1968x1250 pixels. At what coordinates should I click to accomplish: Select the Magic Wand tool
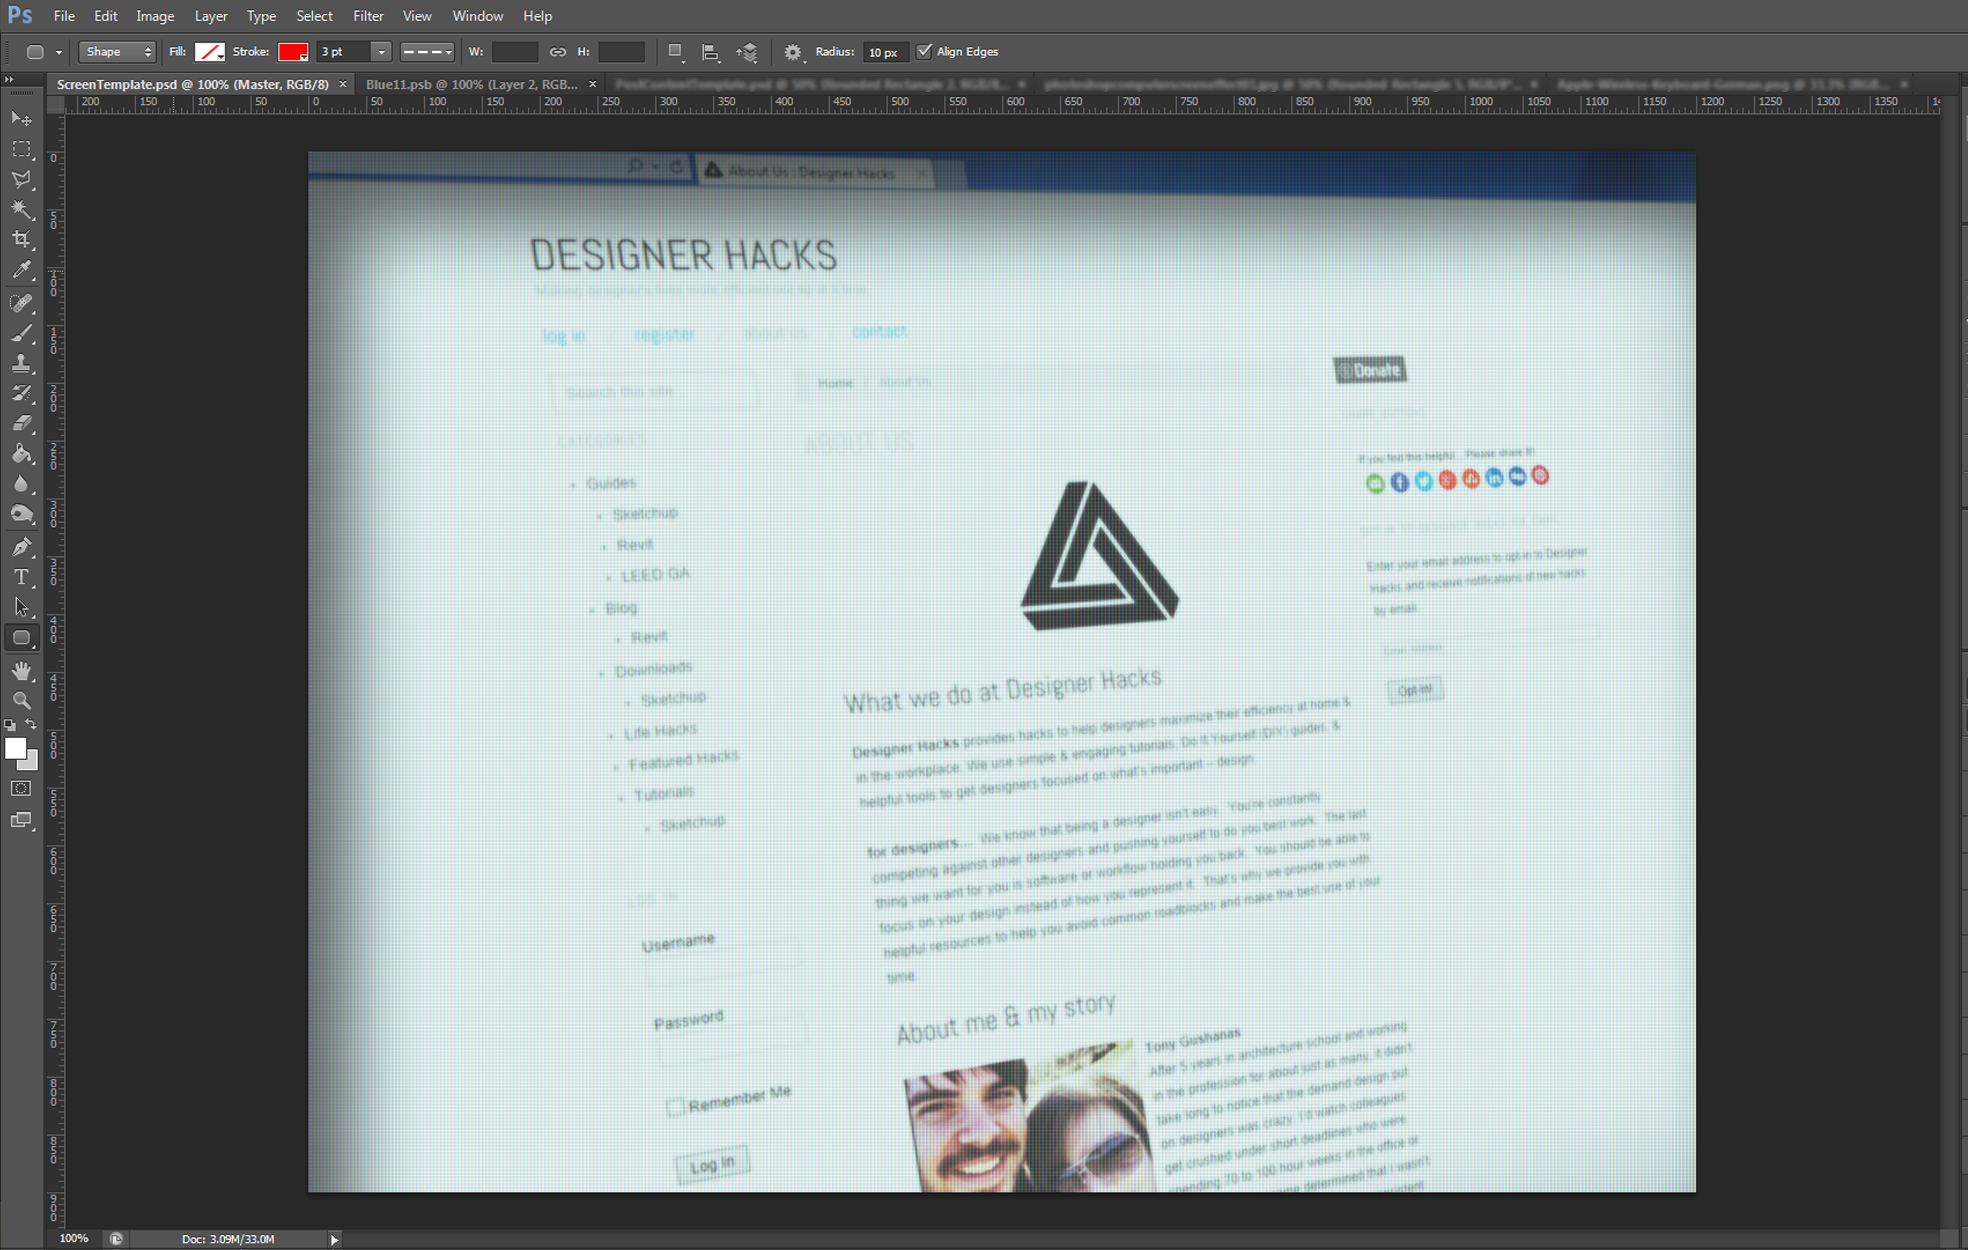point(21,209)
